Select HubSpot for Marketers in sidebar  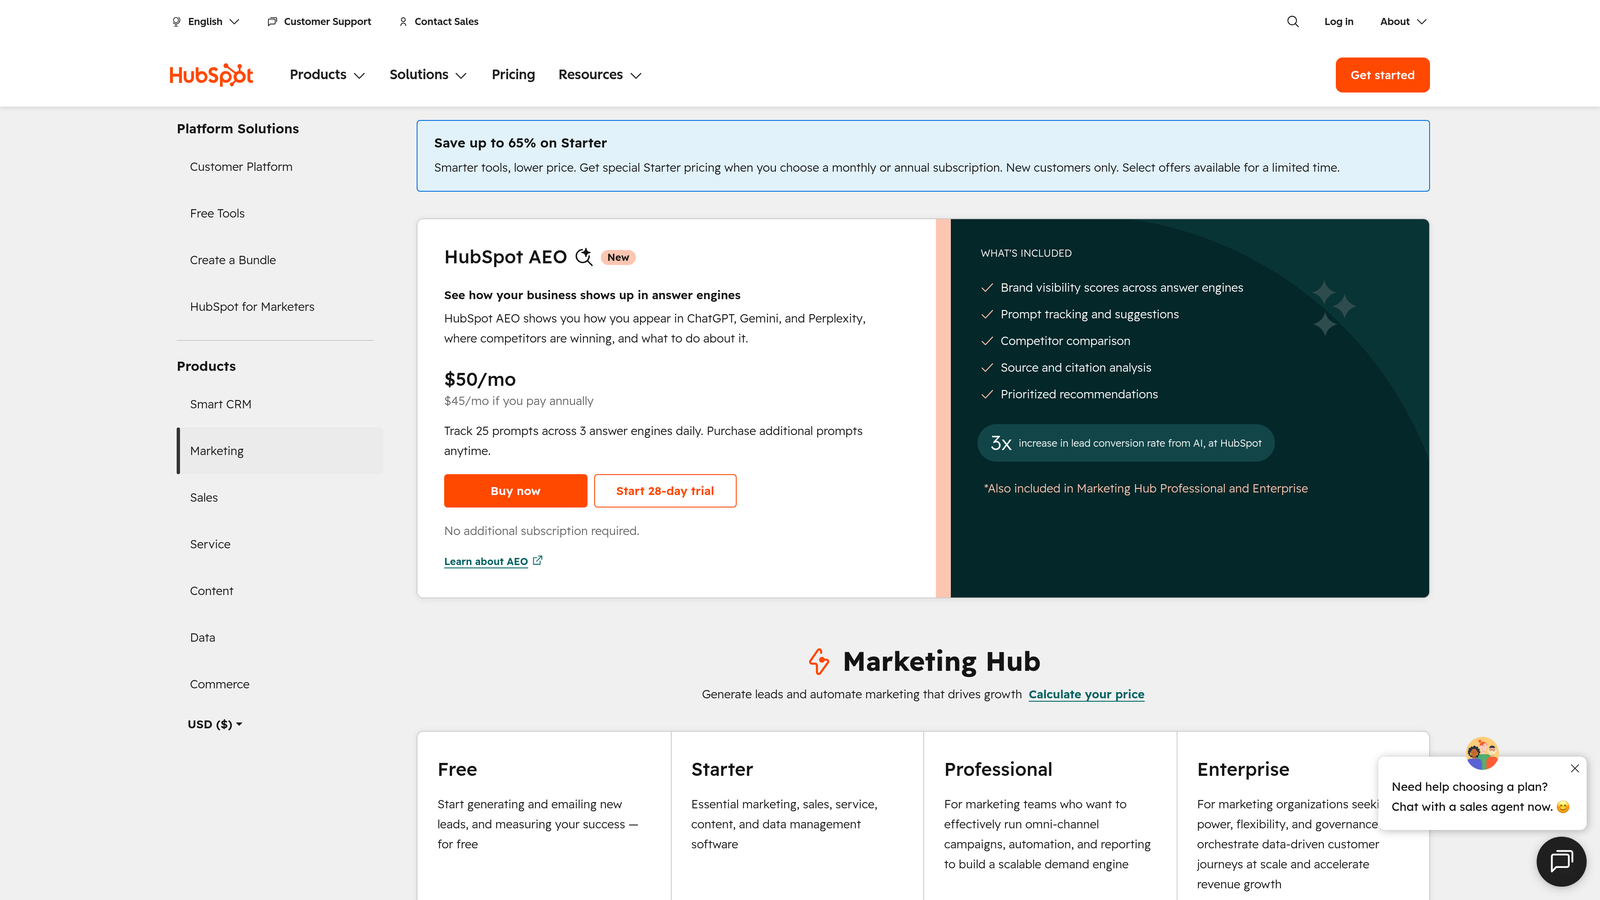click(x=252, y=307)
